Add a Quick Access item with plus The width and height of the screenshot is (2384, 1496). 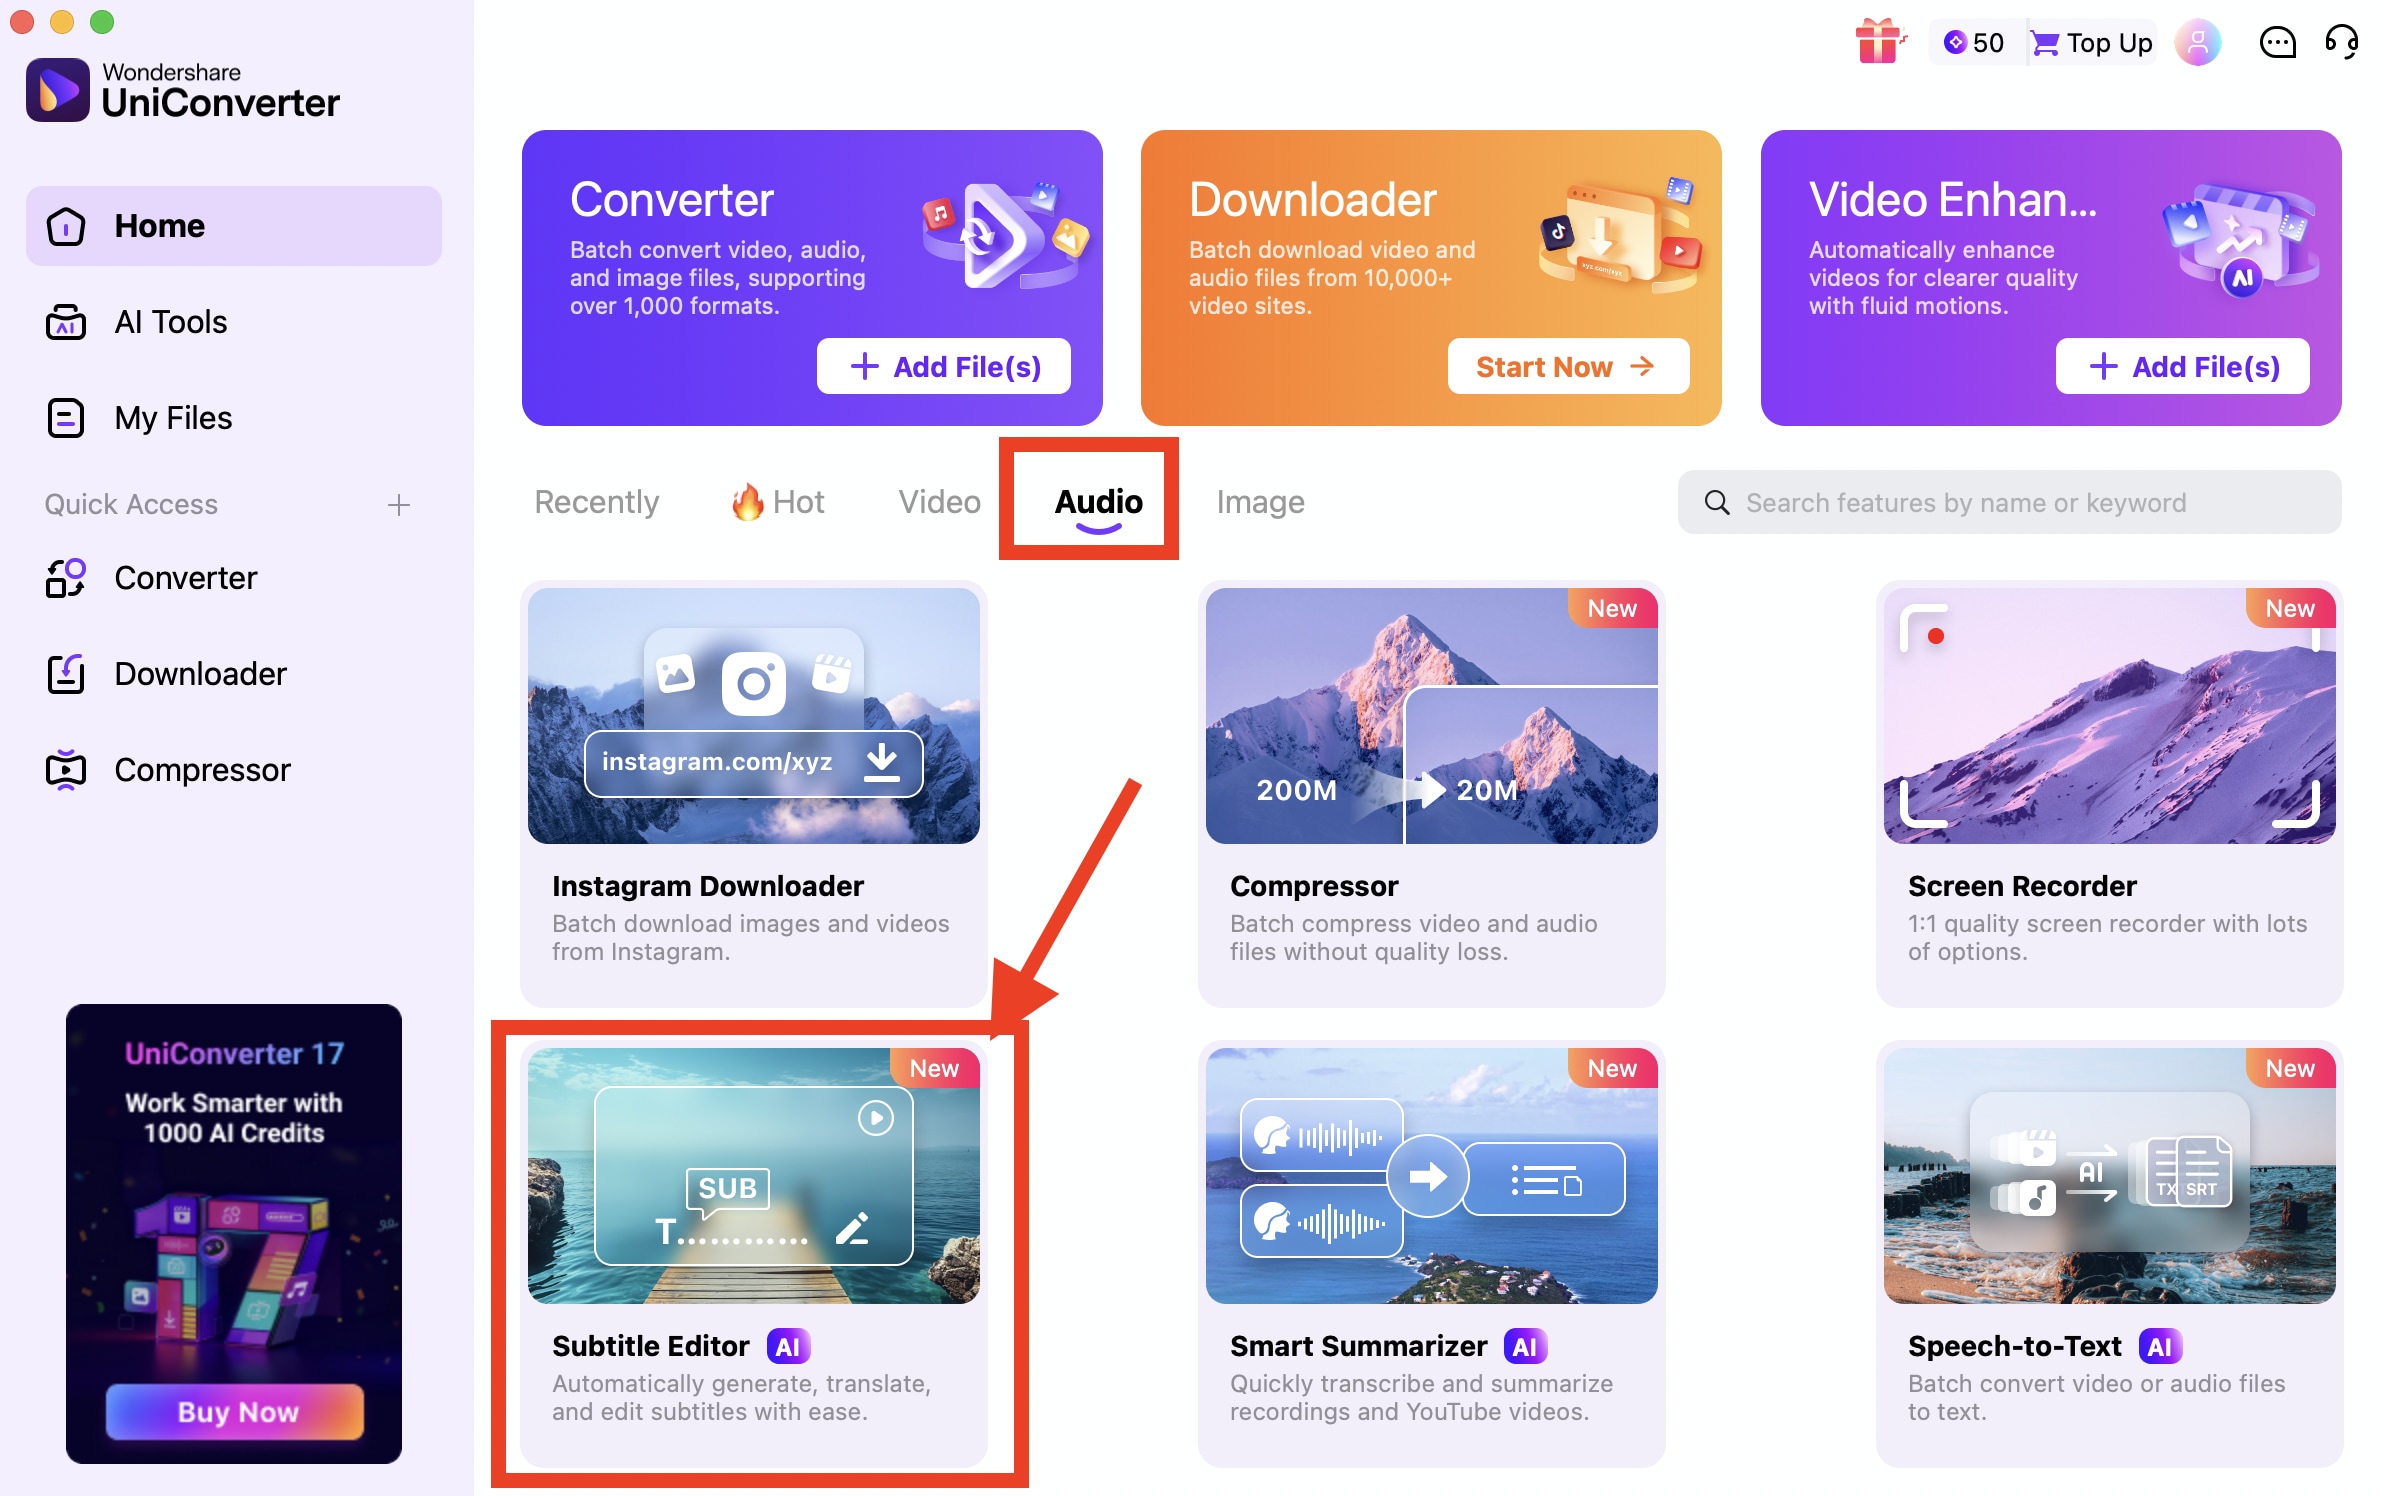pyautogui.click(x=399, y=505)
